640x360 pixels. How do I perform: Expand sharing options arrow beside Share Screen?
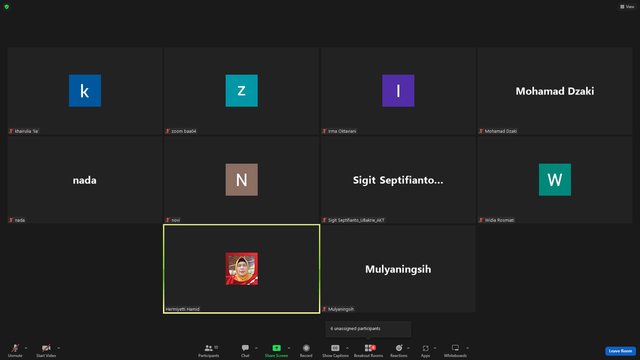pos(289,348)
